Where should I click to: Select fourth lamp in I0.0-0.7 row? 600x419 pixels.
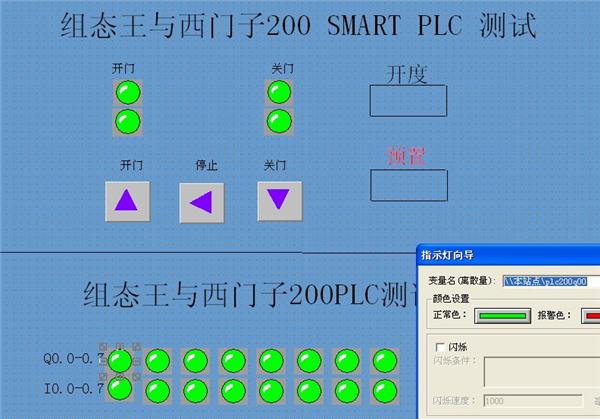point(233,391)
